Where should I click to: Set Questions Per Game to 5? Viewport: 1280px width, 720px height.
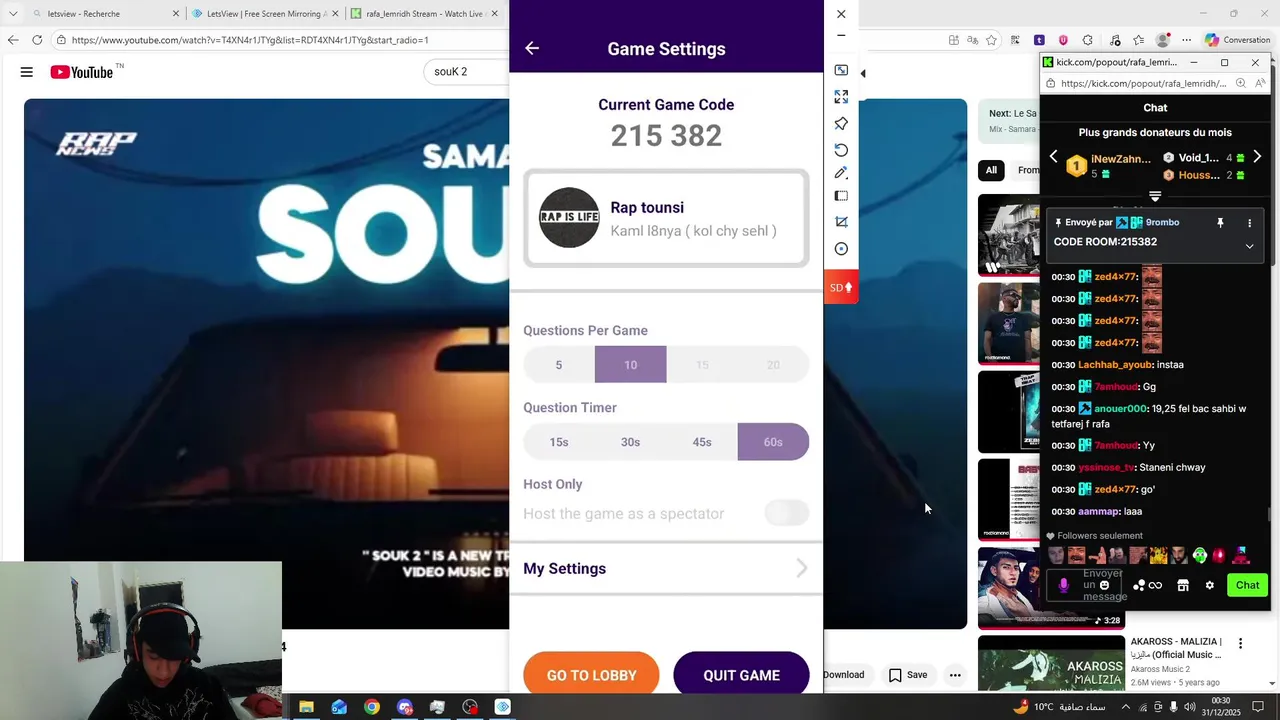(x=559, y=365)
